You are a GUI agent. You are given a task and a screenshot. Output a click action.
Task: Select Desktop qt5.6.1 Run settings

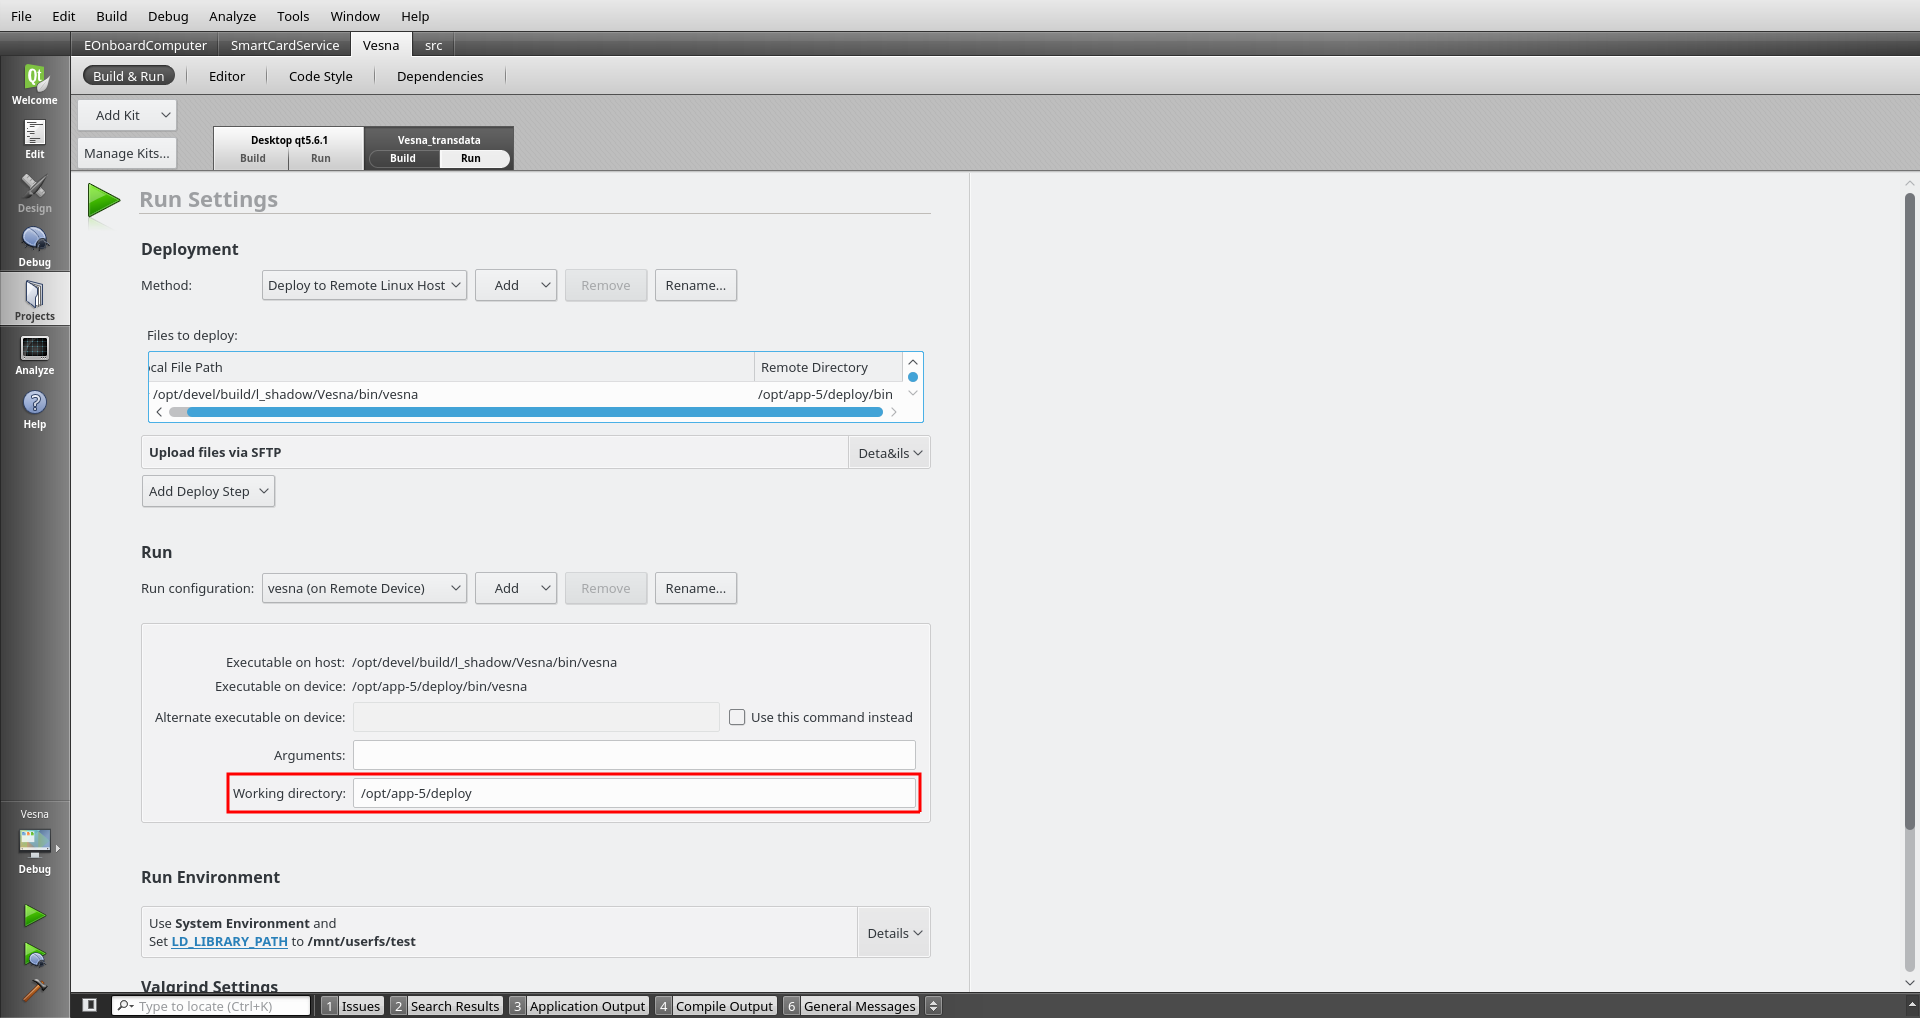coord(320,158)
